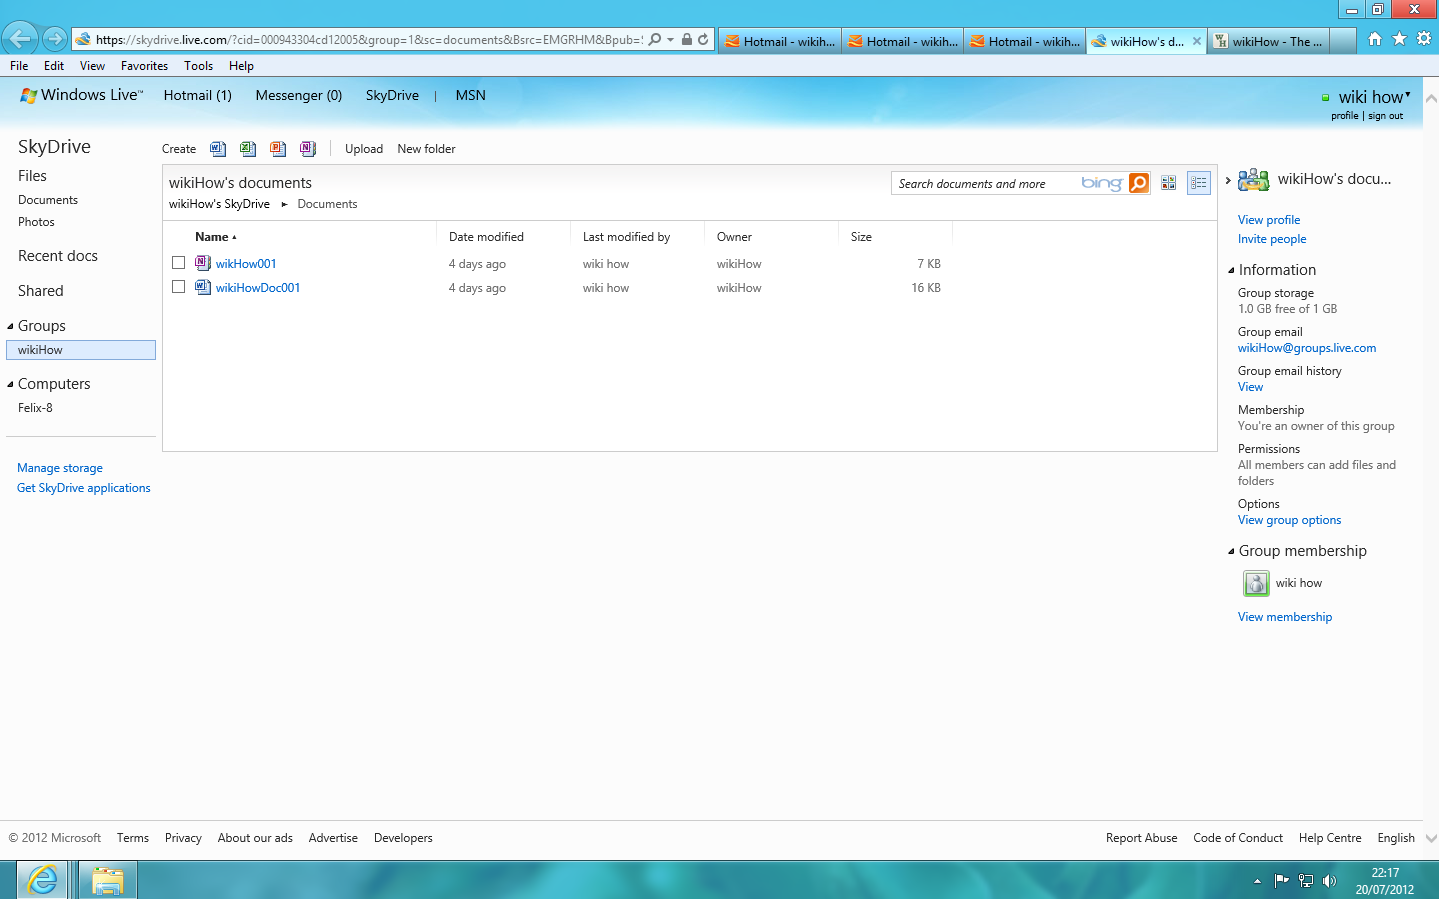Click the Windows Live logo
This screenshot has height=899, width=1439.
tap(81, 95)
